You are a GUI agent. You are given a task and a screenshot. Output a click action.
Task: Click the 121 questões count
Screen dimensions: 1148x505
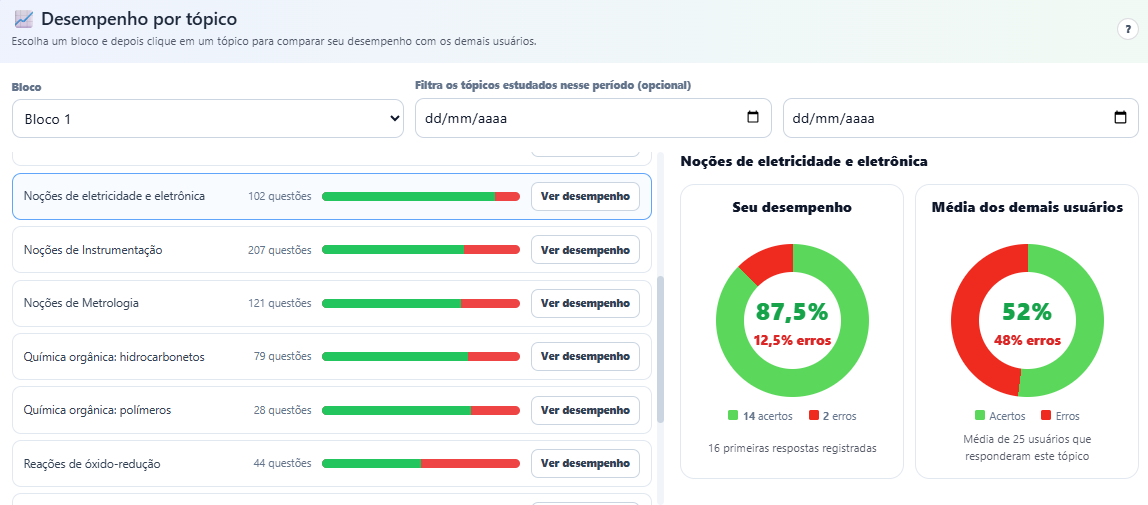pos(280,303)
